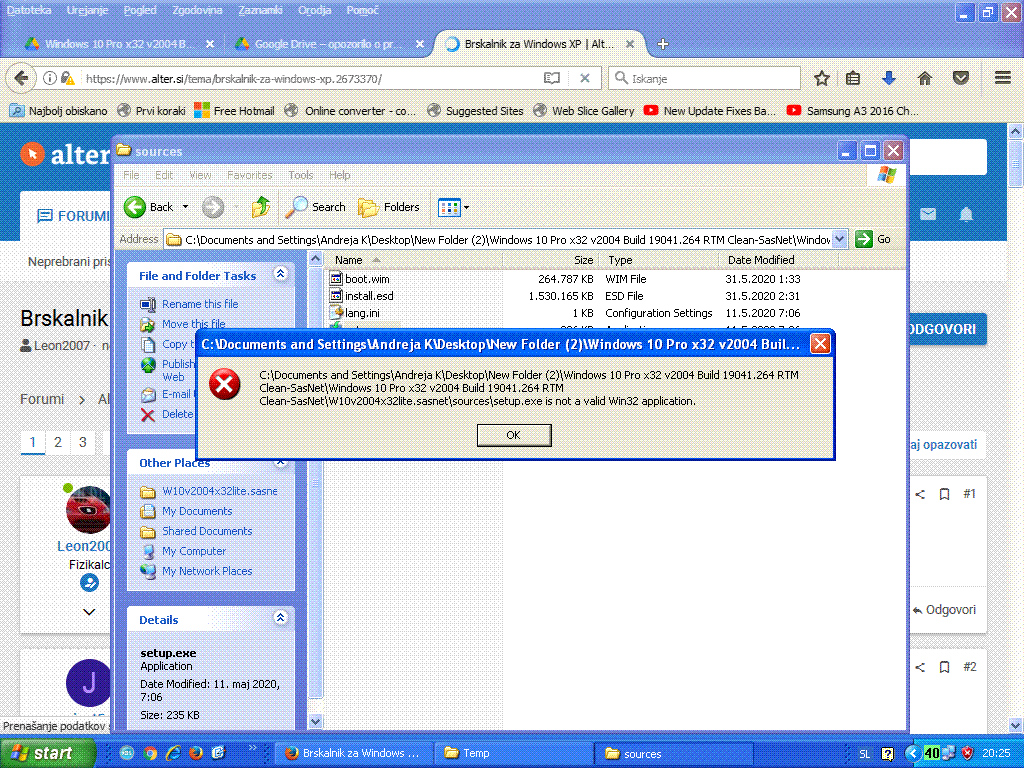The image size is (1024, 768).
Task: Expand the Views dropdown arrow
Action: [466, 208]
